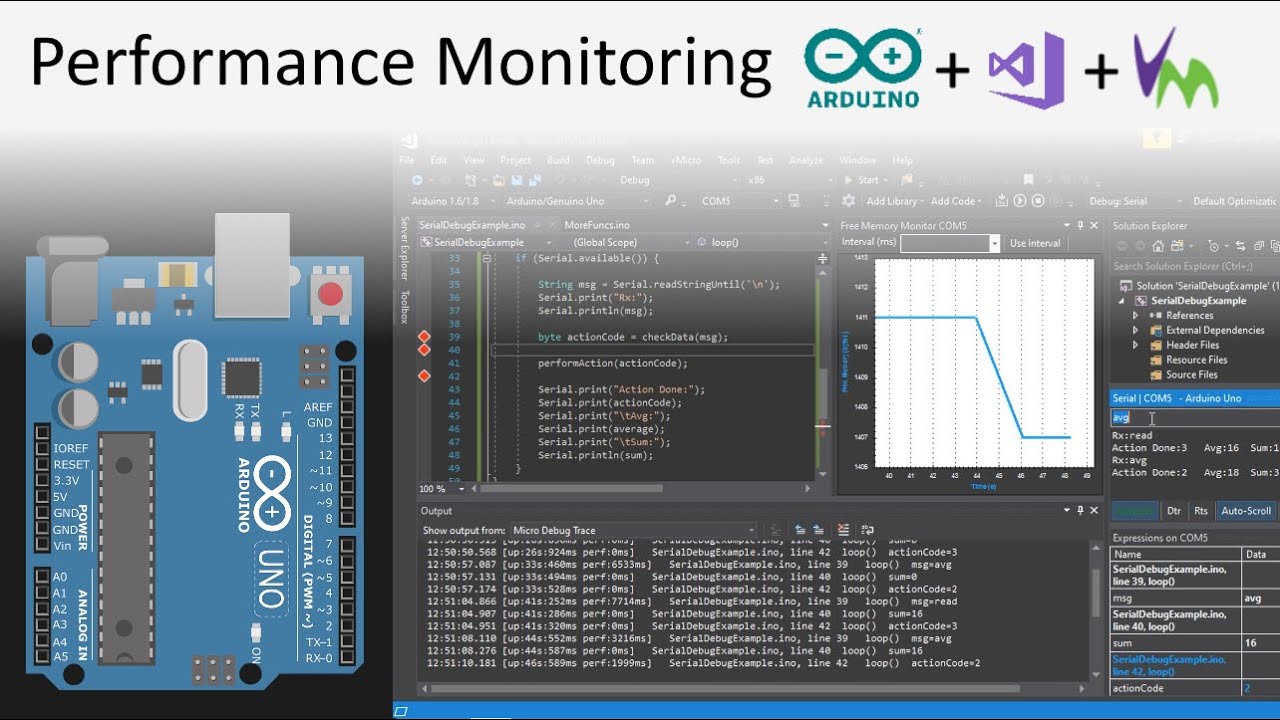
Task: Click the search magnifier icon in vMicro toolbar
Action: 670,201
